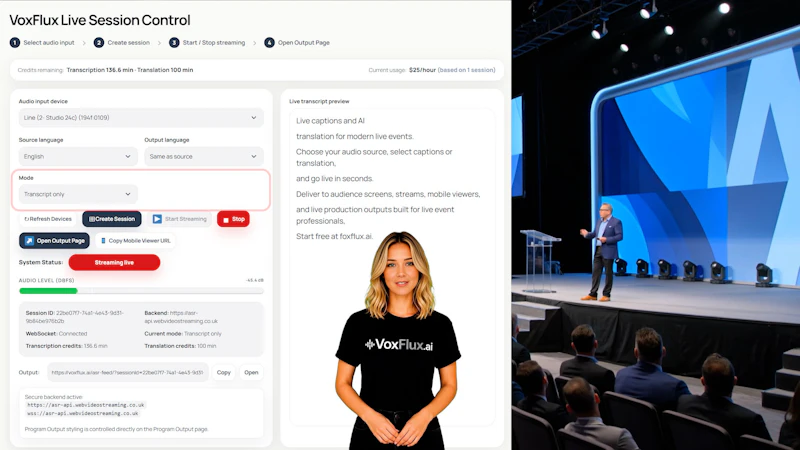Viewport: 800px width, 450px height.
Task: Click Copy Mobile Viewer URL
Action: point(135,241)
